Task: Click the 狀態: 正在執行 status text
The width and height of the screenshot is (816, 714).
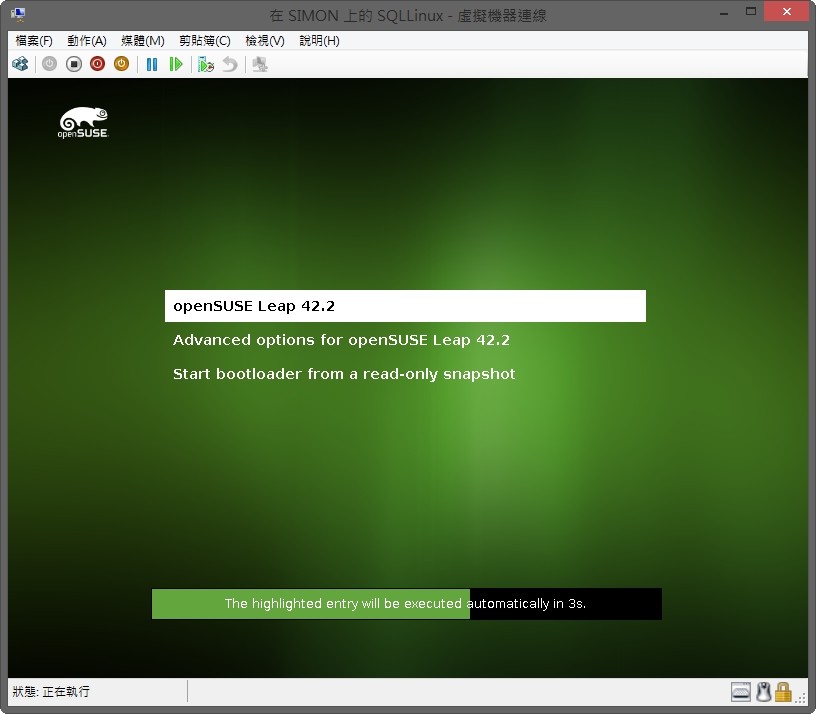Action: 51,691
